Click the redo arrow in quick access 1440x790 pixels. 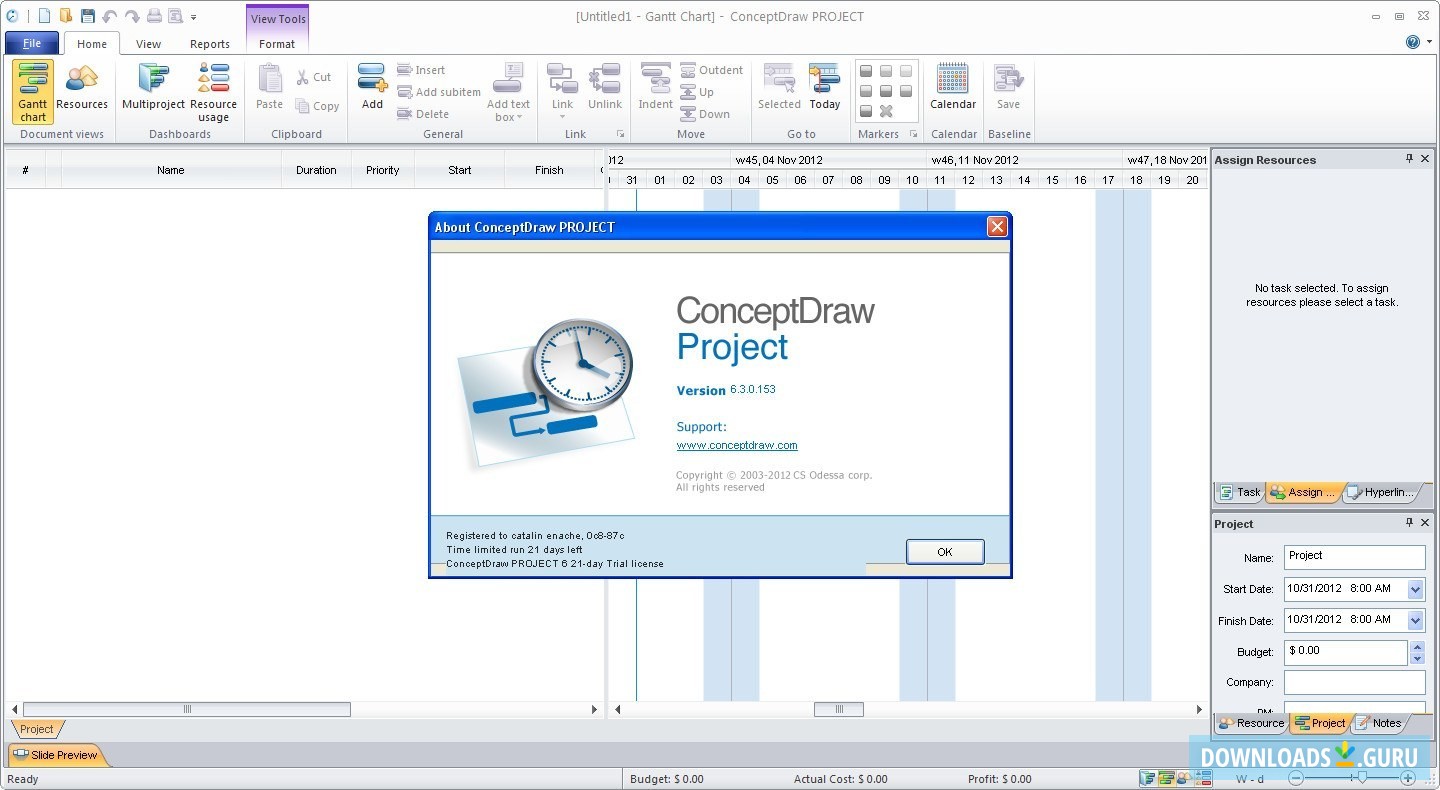132,16
